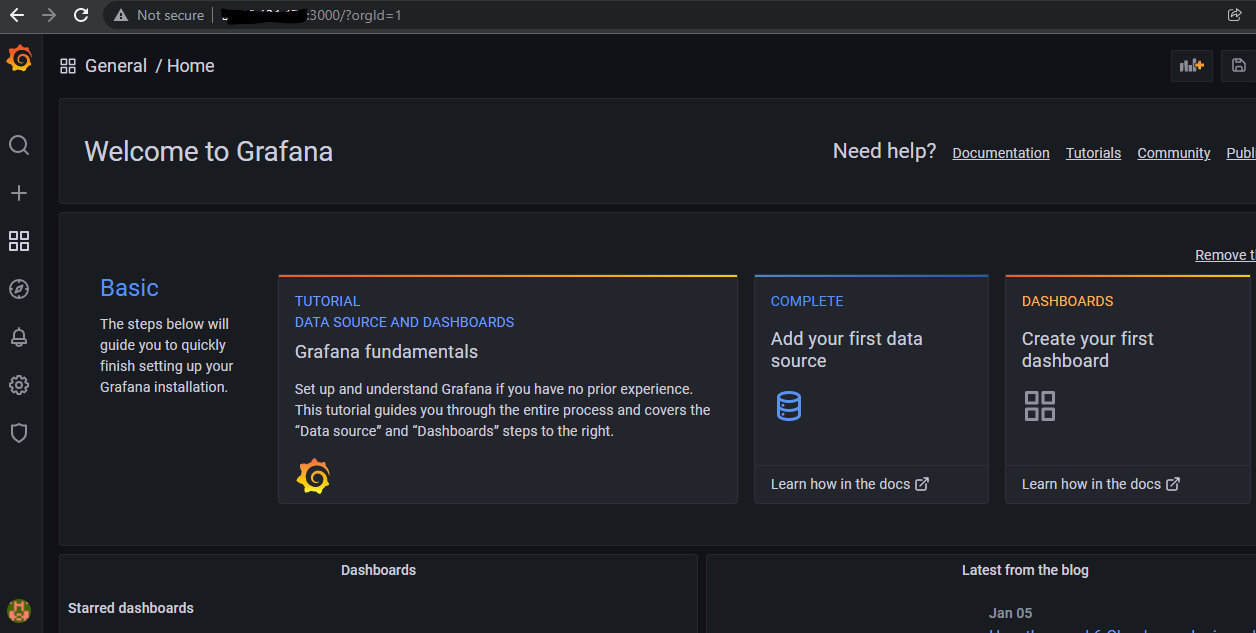
Task: Open the user avatar at sidebar bottom
Action: pyautogui.click(x=19, y=611)
